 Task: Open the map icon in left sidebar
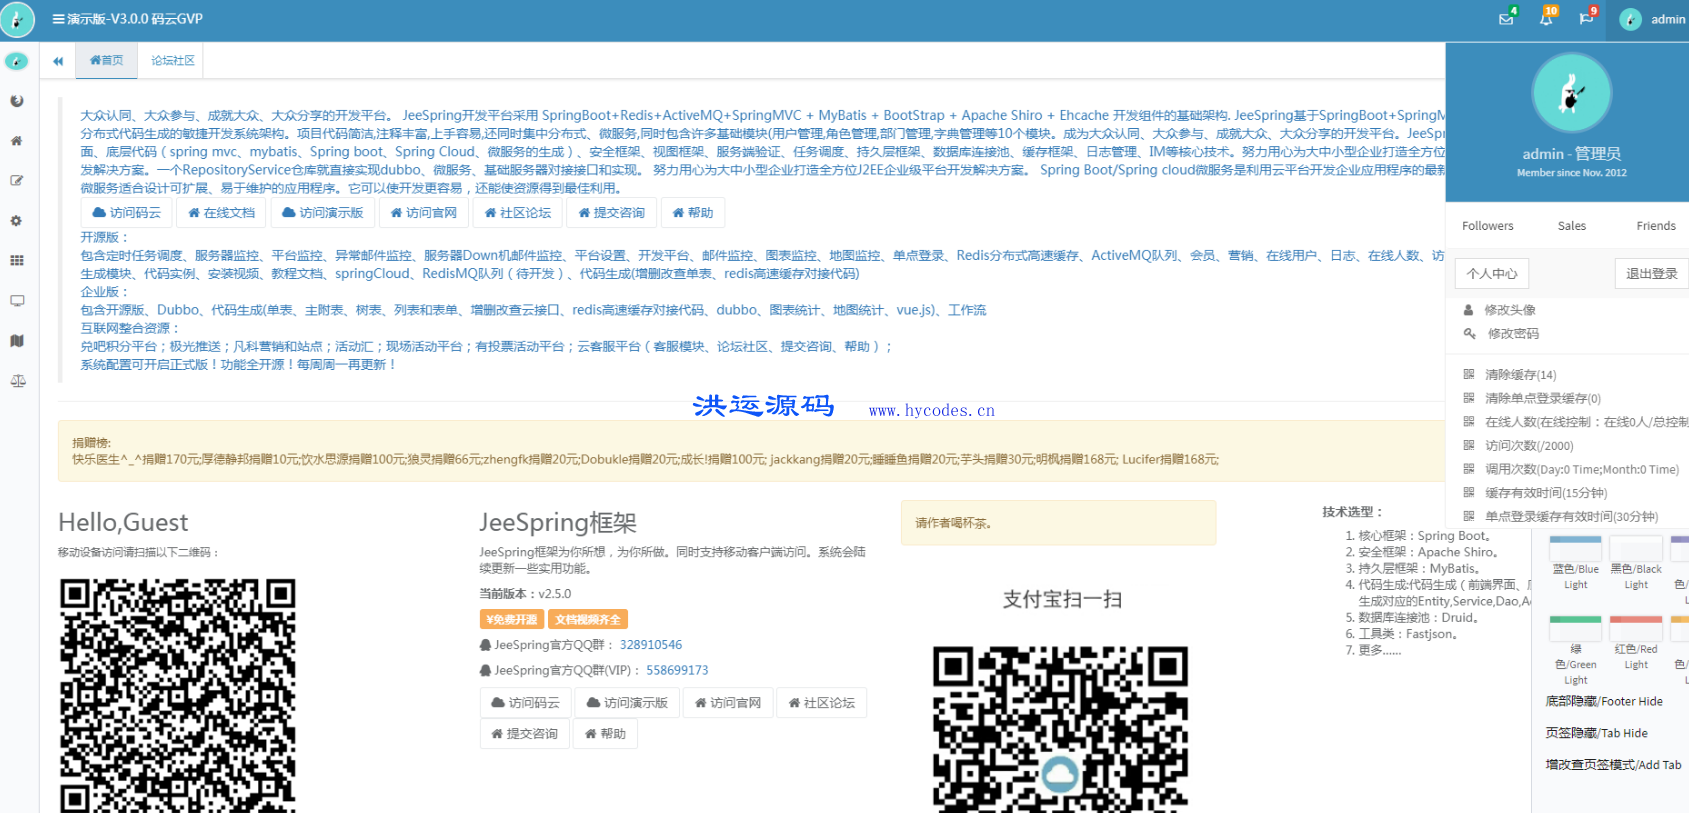[17, 341]
